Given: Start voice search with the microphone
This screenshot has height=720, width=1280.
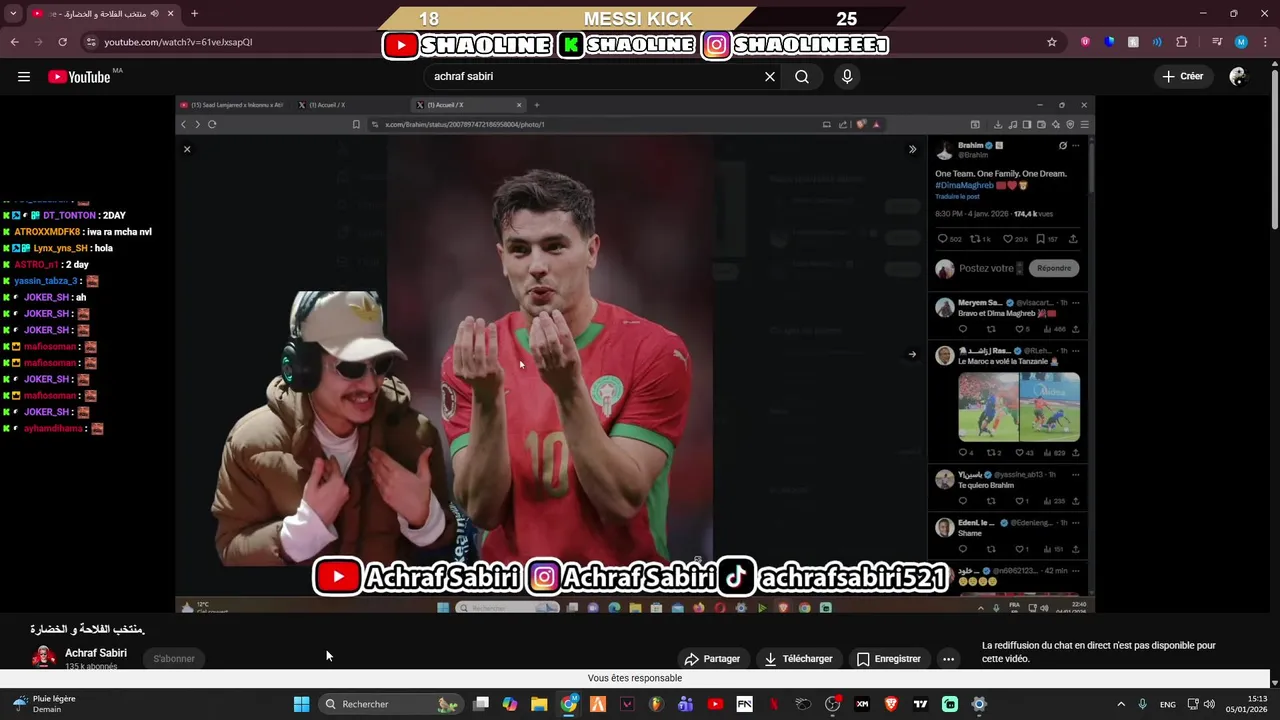Looking at the screenshot, I should (847, 76).
